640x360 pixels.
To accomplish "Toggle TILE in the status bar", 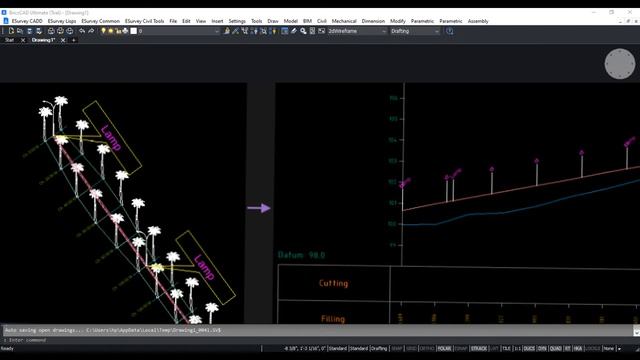I will click(x=507, y=349).
